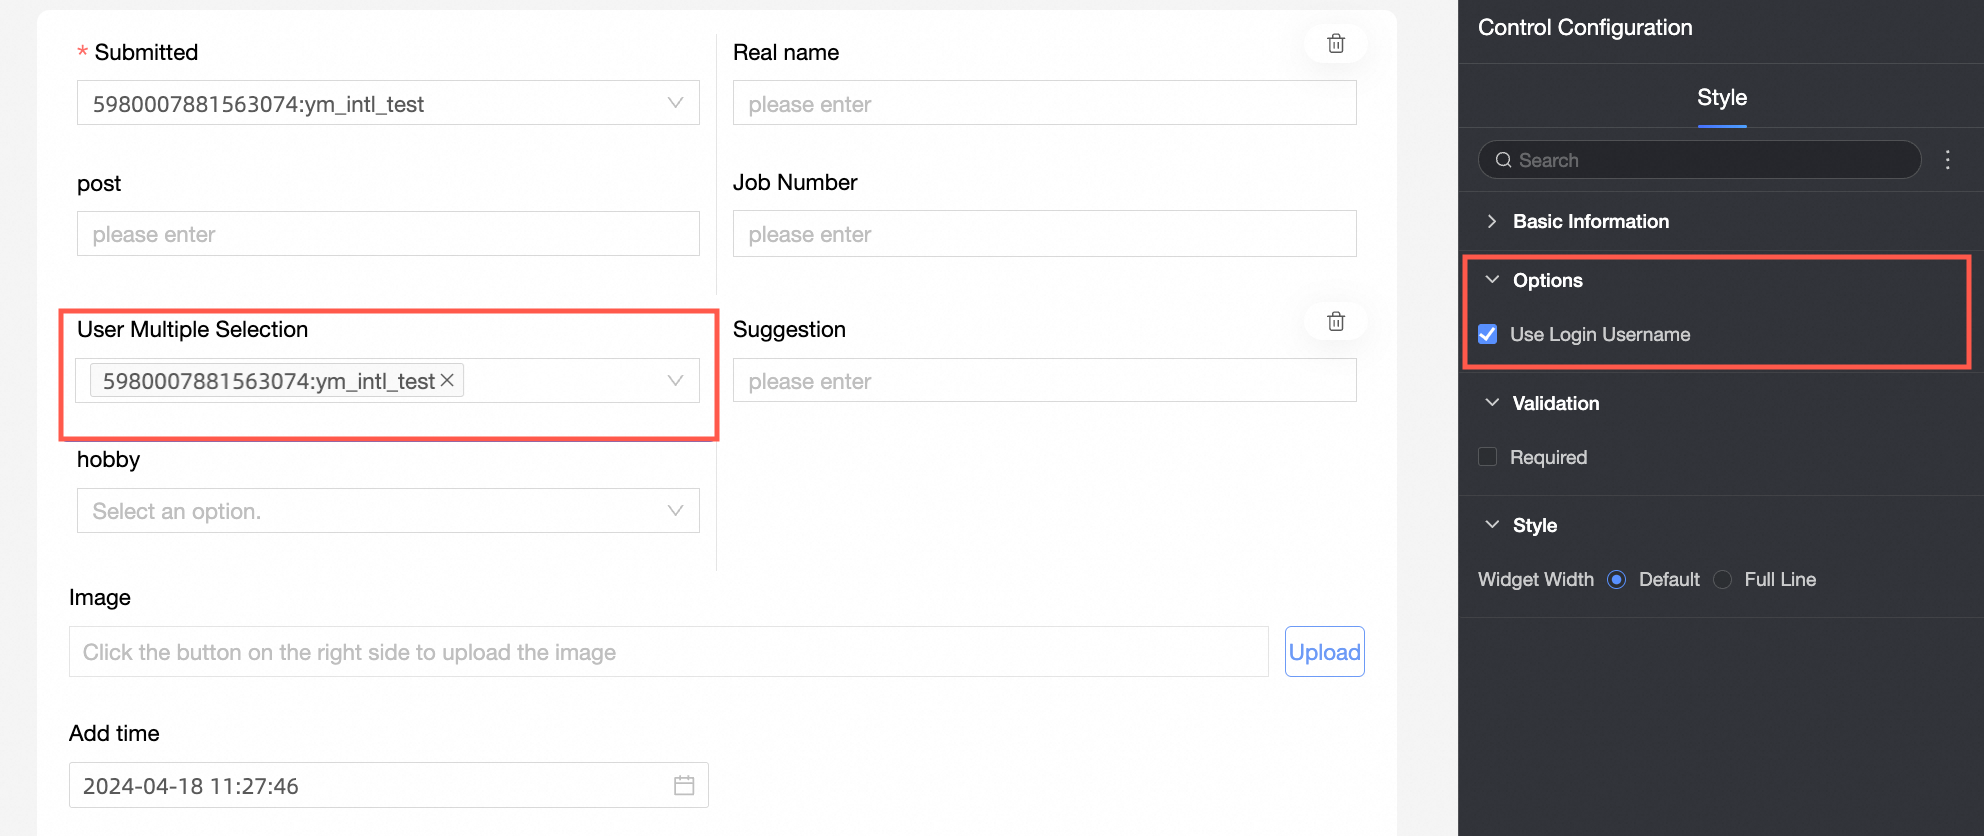Select Full Line widget width
Image resolution: width=1984 pixels, height=836 pixels.
(1722, 580)
